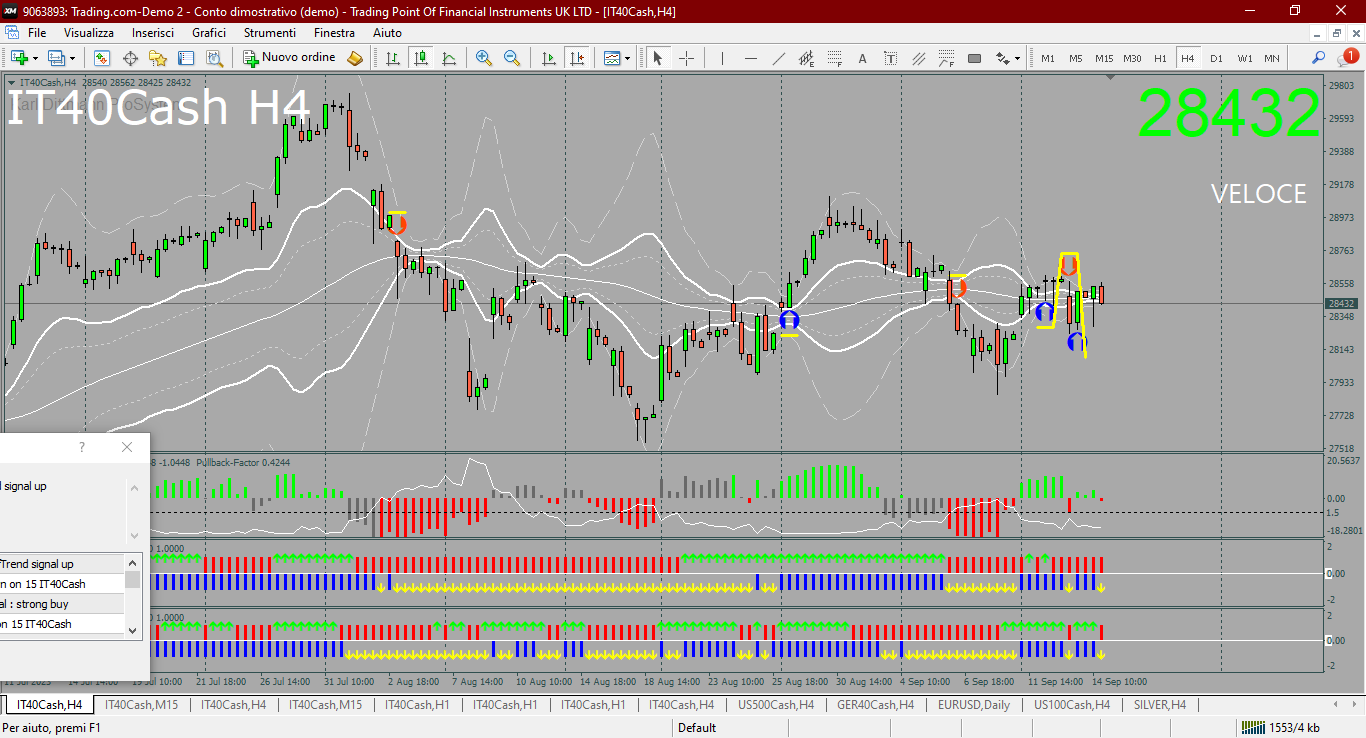
Task: Toggle chart auto scroll
Action: point(548,58)
